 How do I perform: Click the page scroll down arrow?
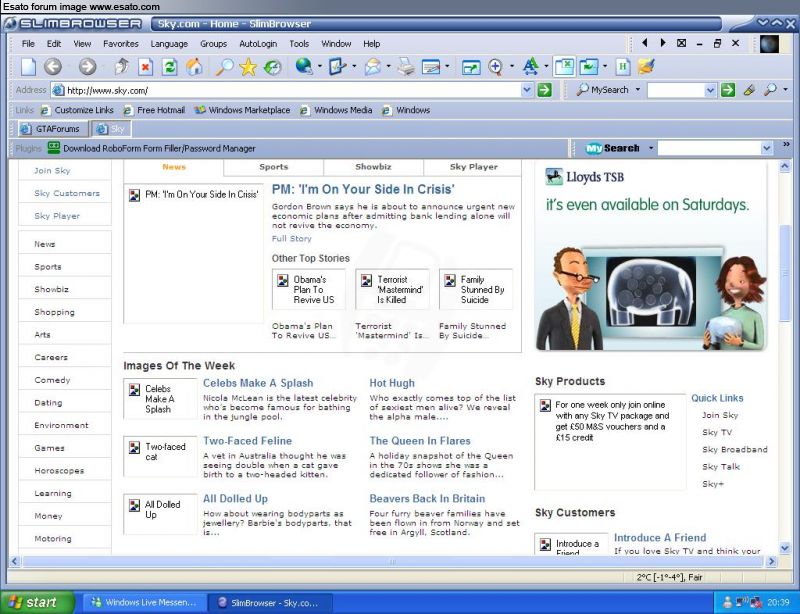(x=785, y=548)
